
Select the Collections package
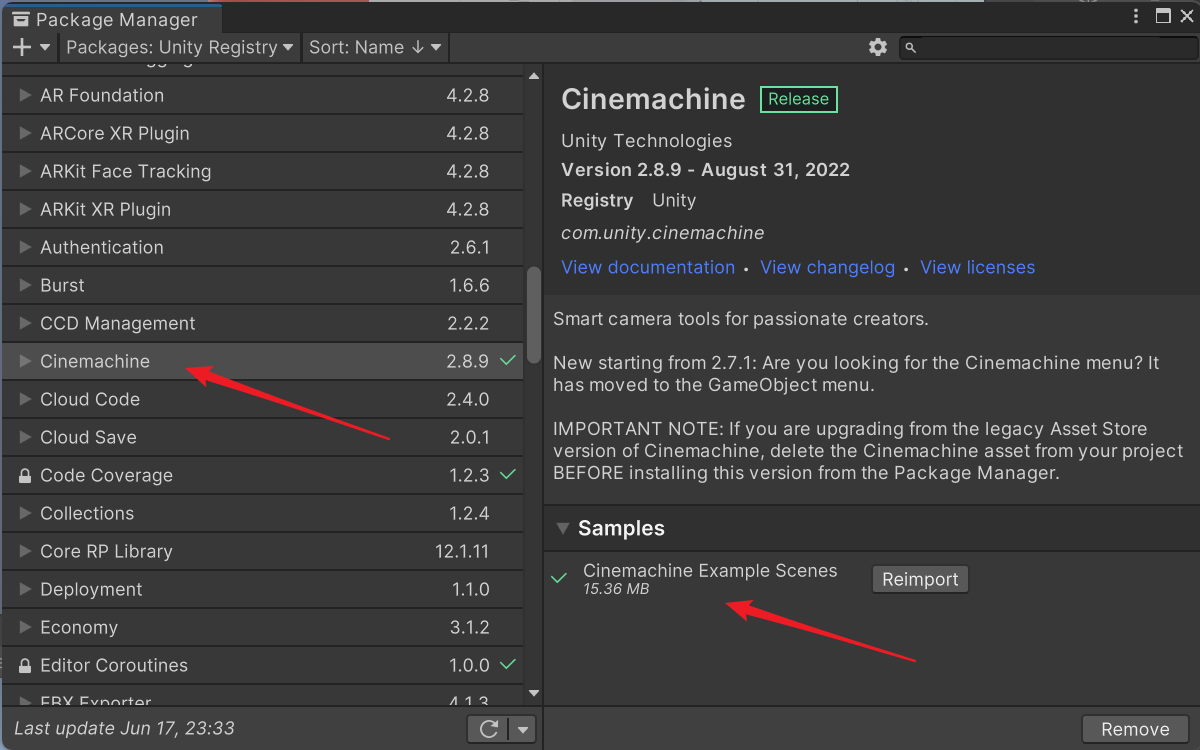coord(262,513)
